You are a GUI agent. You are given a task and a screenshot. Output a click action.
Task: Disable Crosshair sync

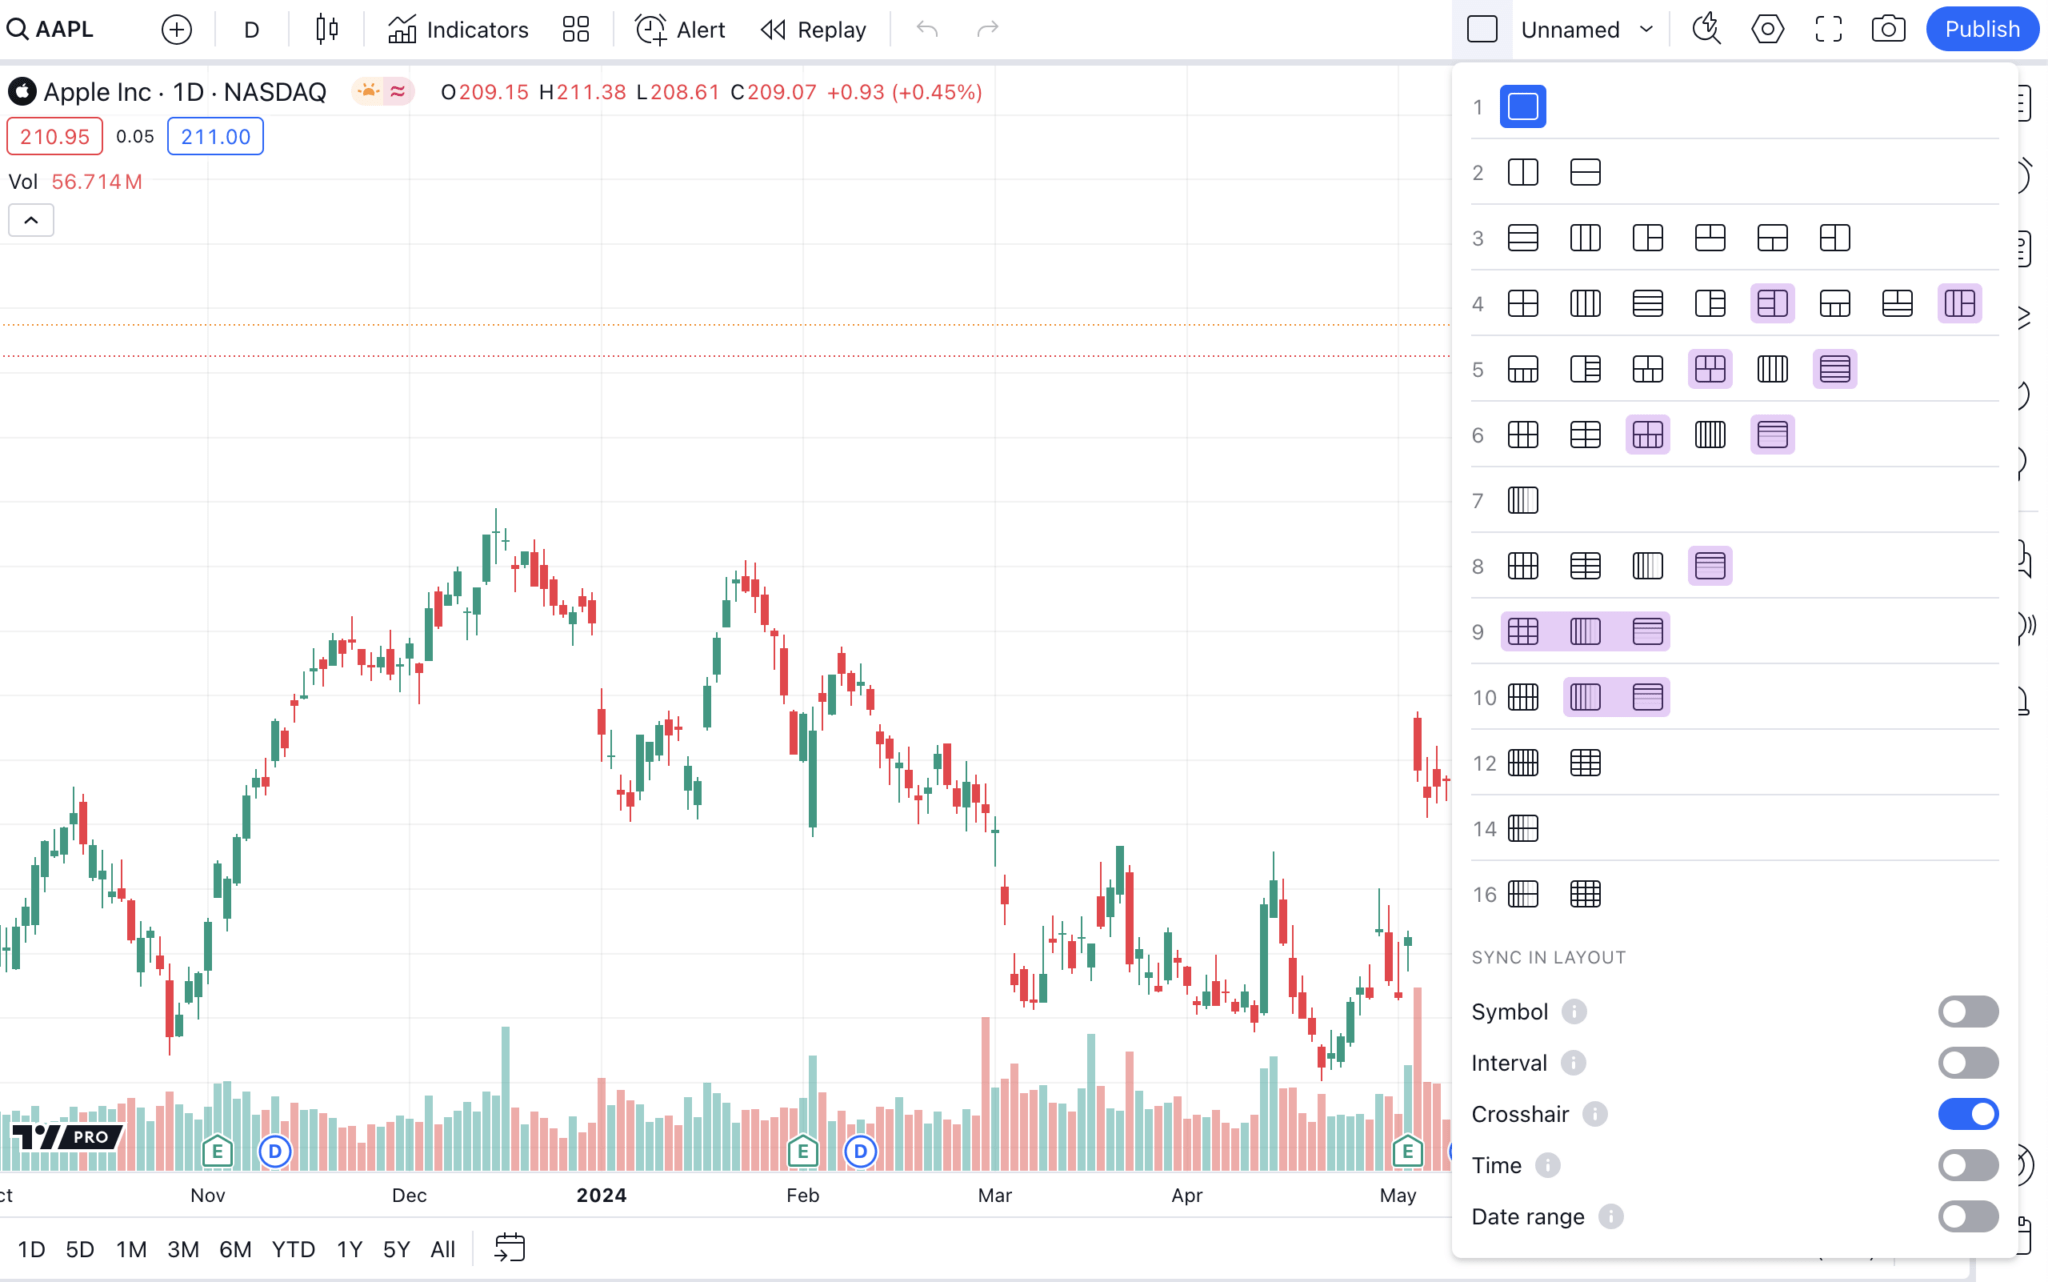[1967, 1113]
